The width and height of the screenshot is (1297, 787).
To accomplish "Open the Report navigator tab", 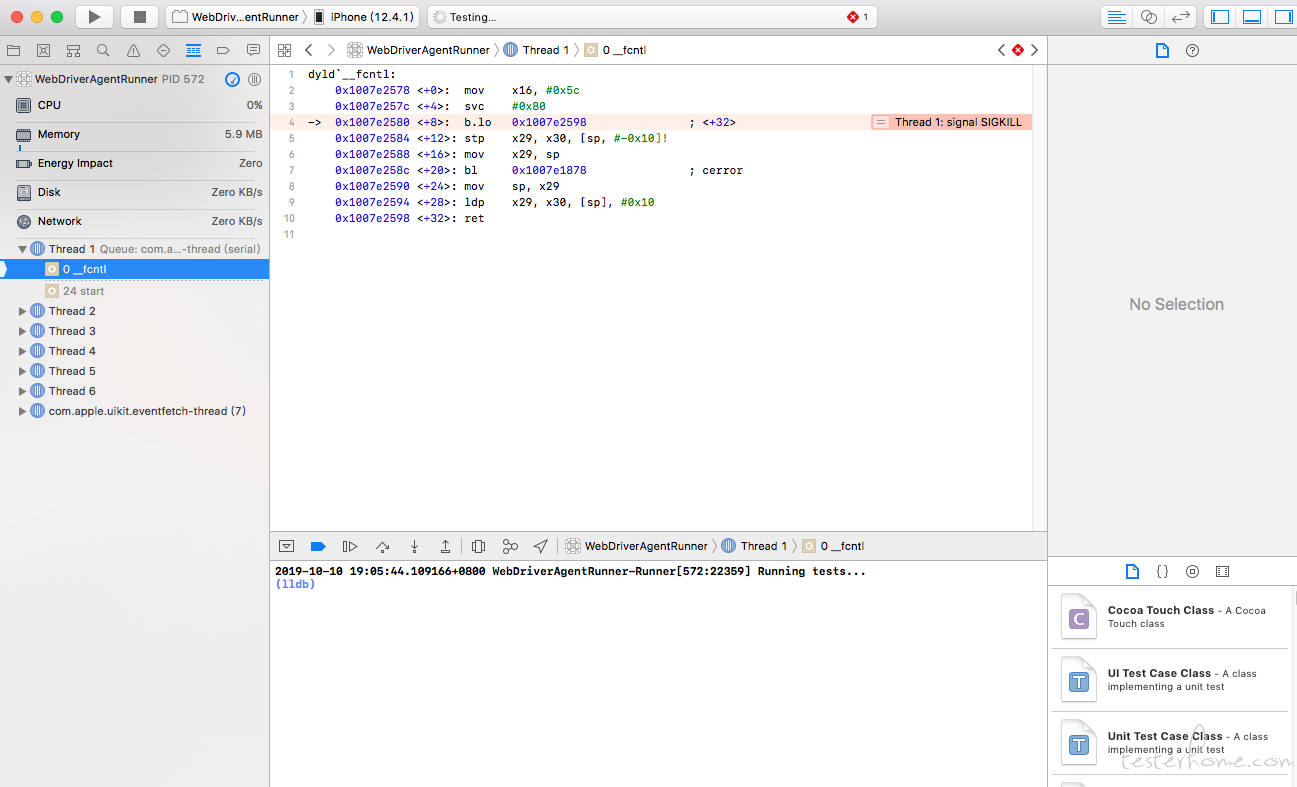I will point(253,50).
